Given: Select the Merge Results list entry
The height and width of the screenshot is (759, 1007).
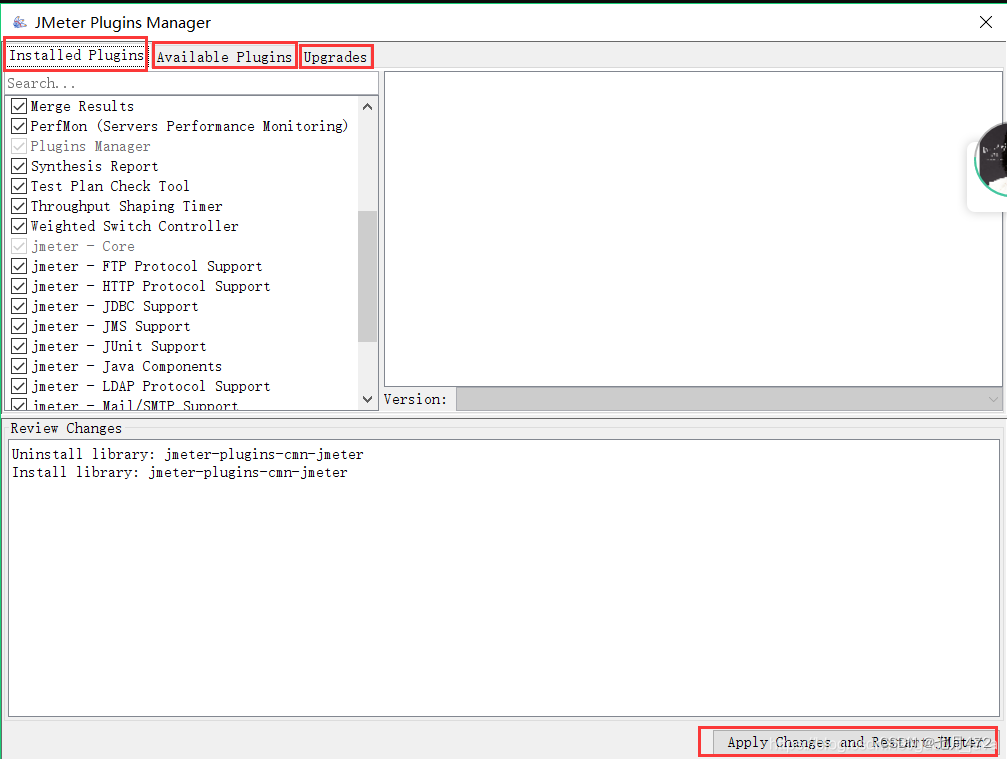Looking at the screenshot, I should (x=82, y=106).
